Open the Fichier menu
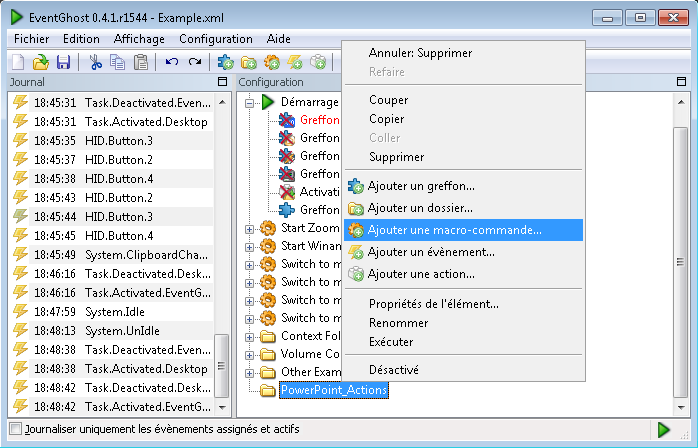The width and height of the screenshot is (698, 448). pos(32,39)
